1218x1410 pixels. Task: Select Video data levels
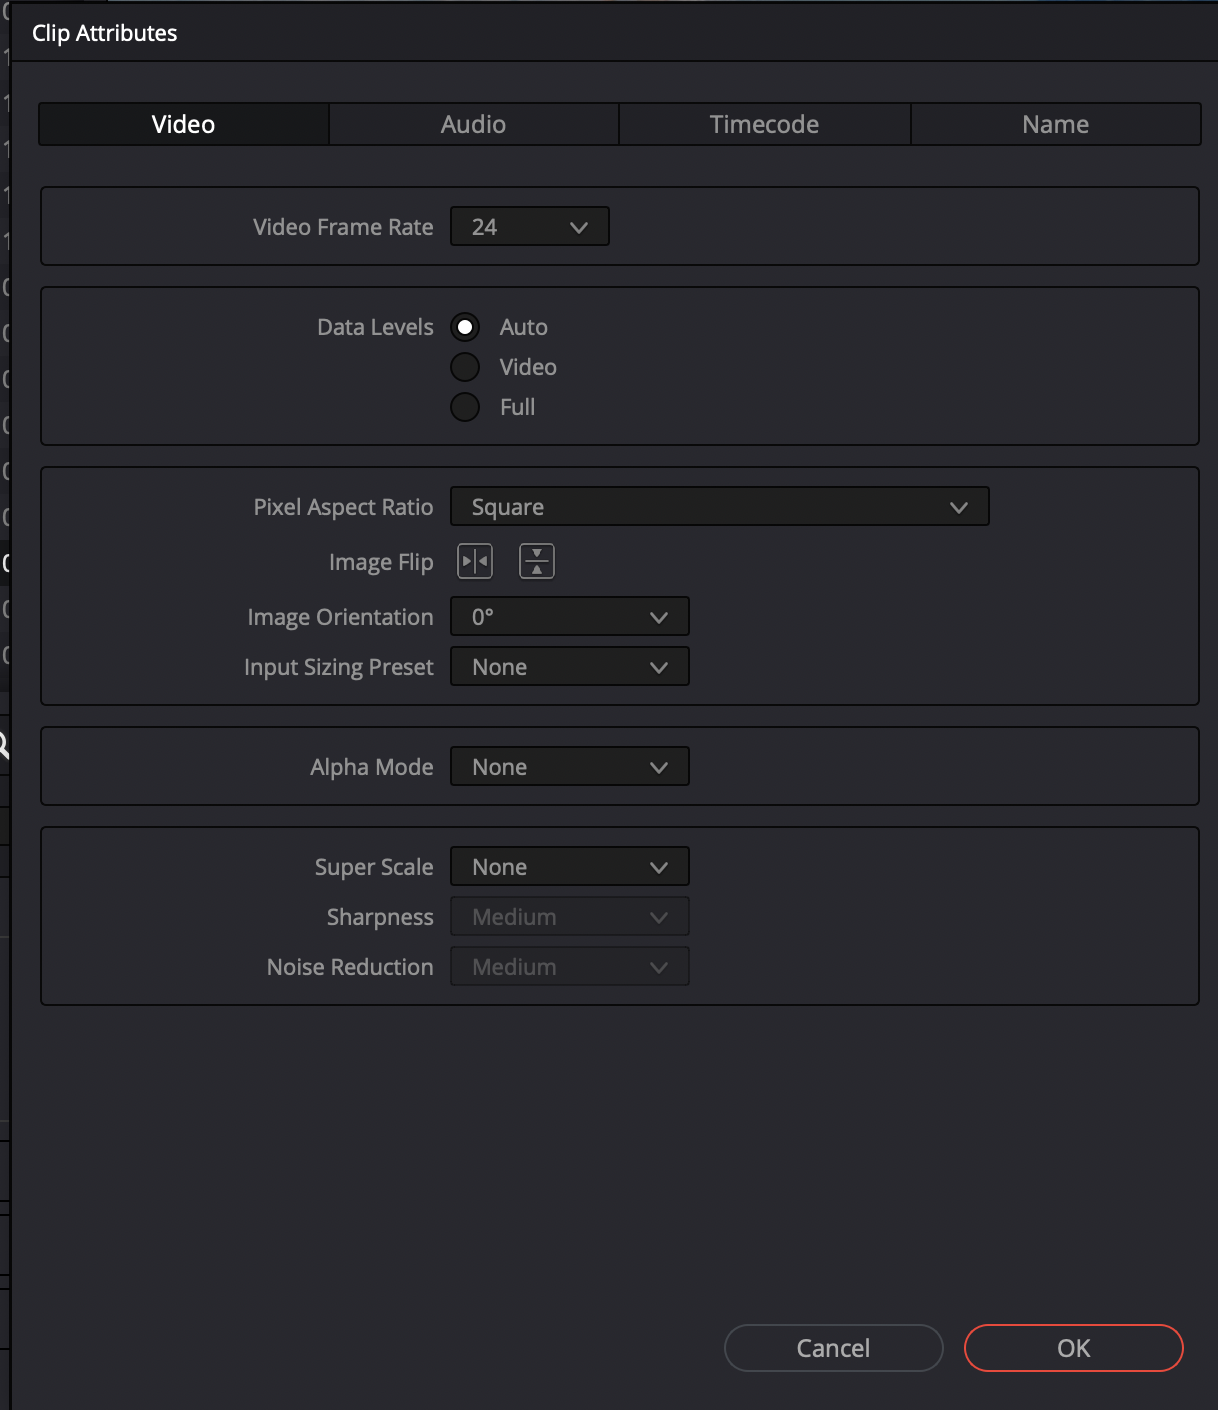coord(465,367)
